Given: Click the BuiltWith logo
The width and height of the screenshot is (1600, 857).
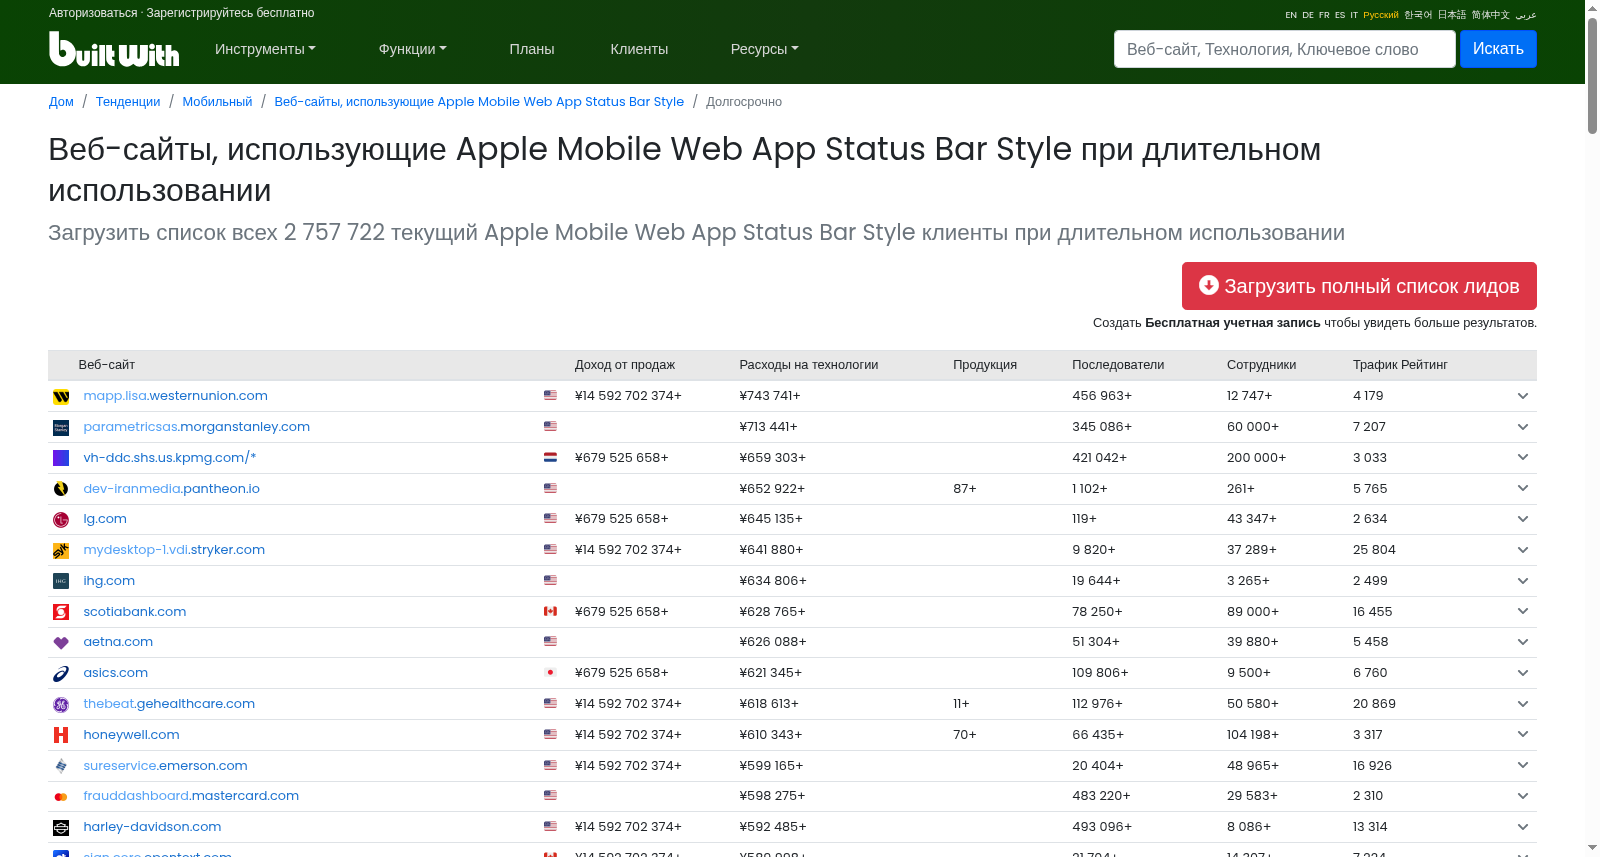Looking at the screenshot, I should [114, 49].
